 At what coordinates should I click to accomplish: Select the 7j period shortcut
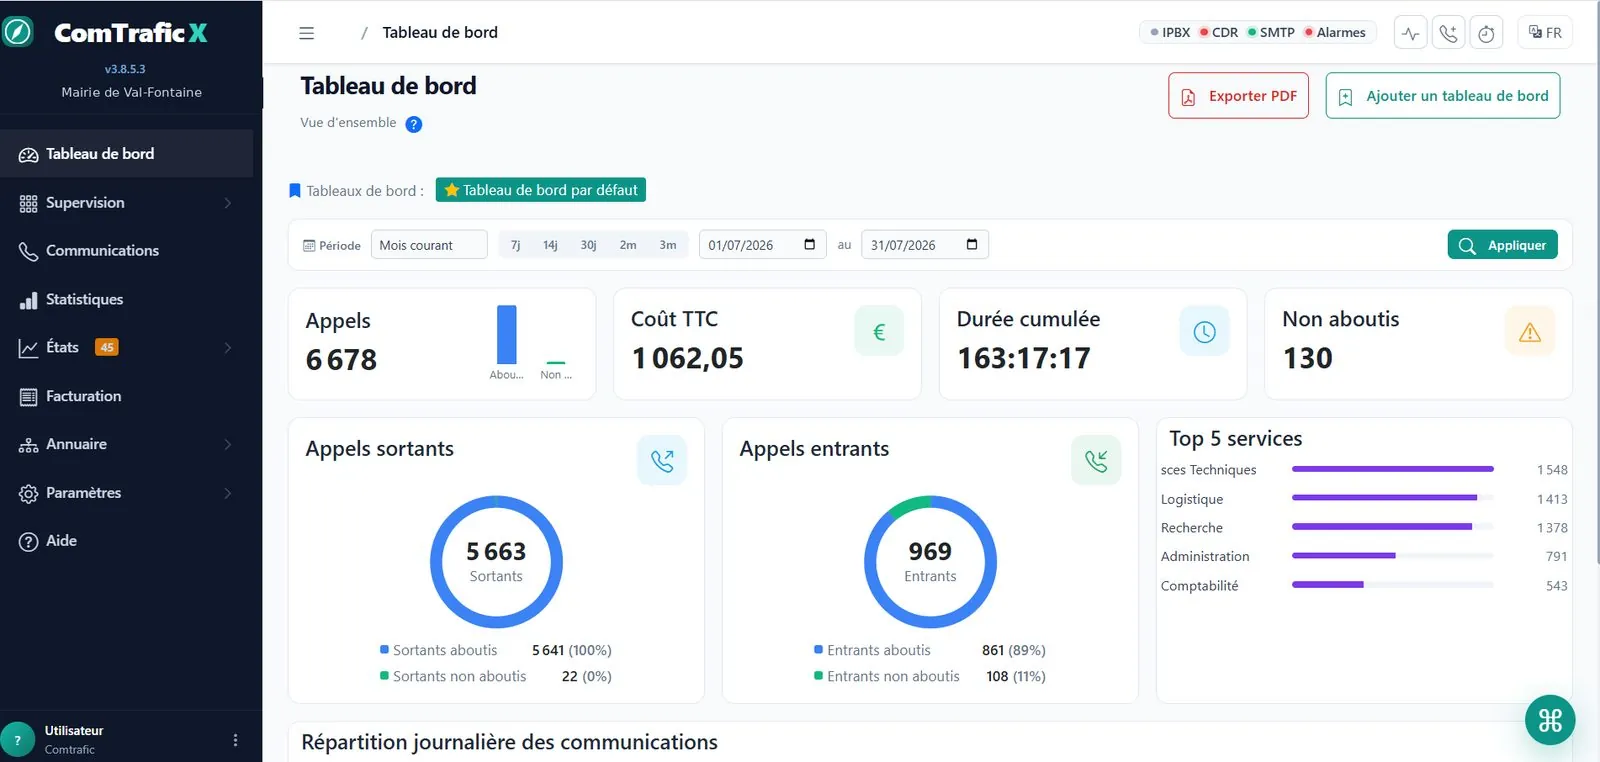(x=516, y=245)
